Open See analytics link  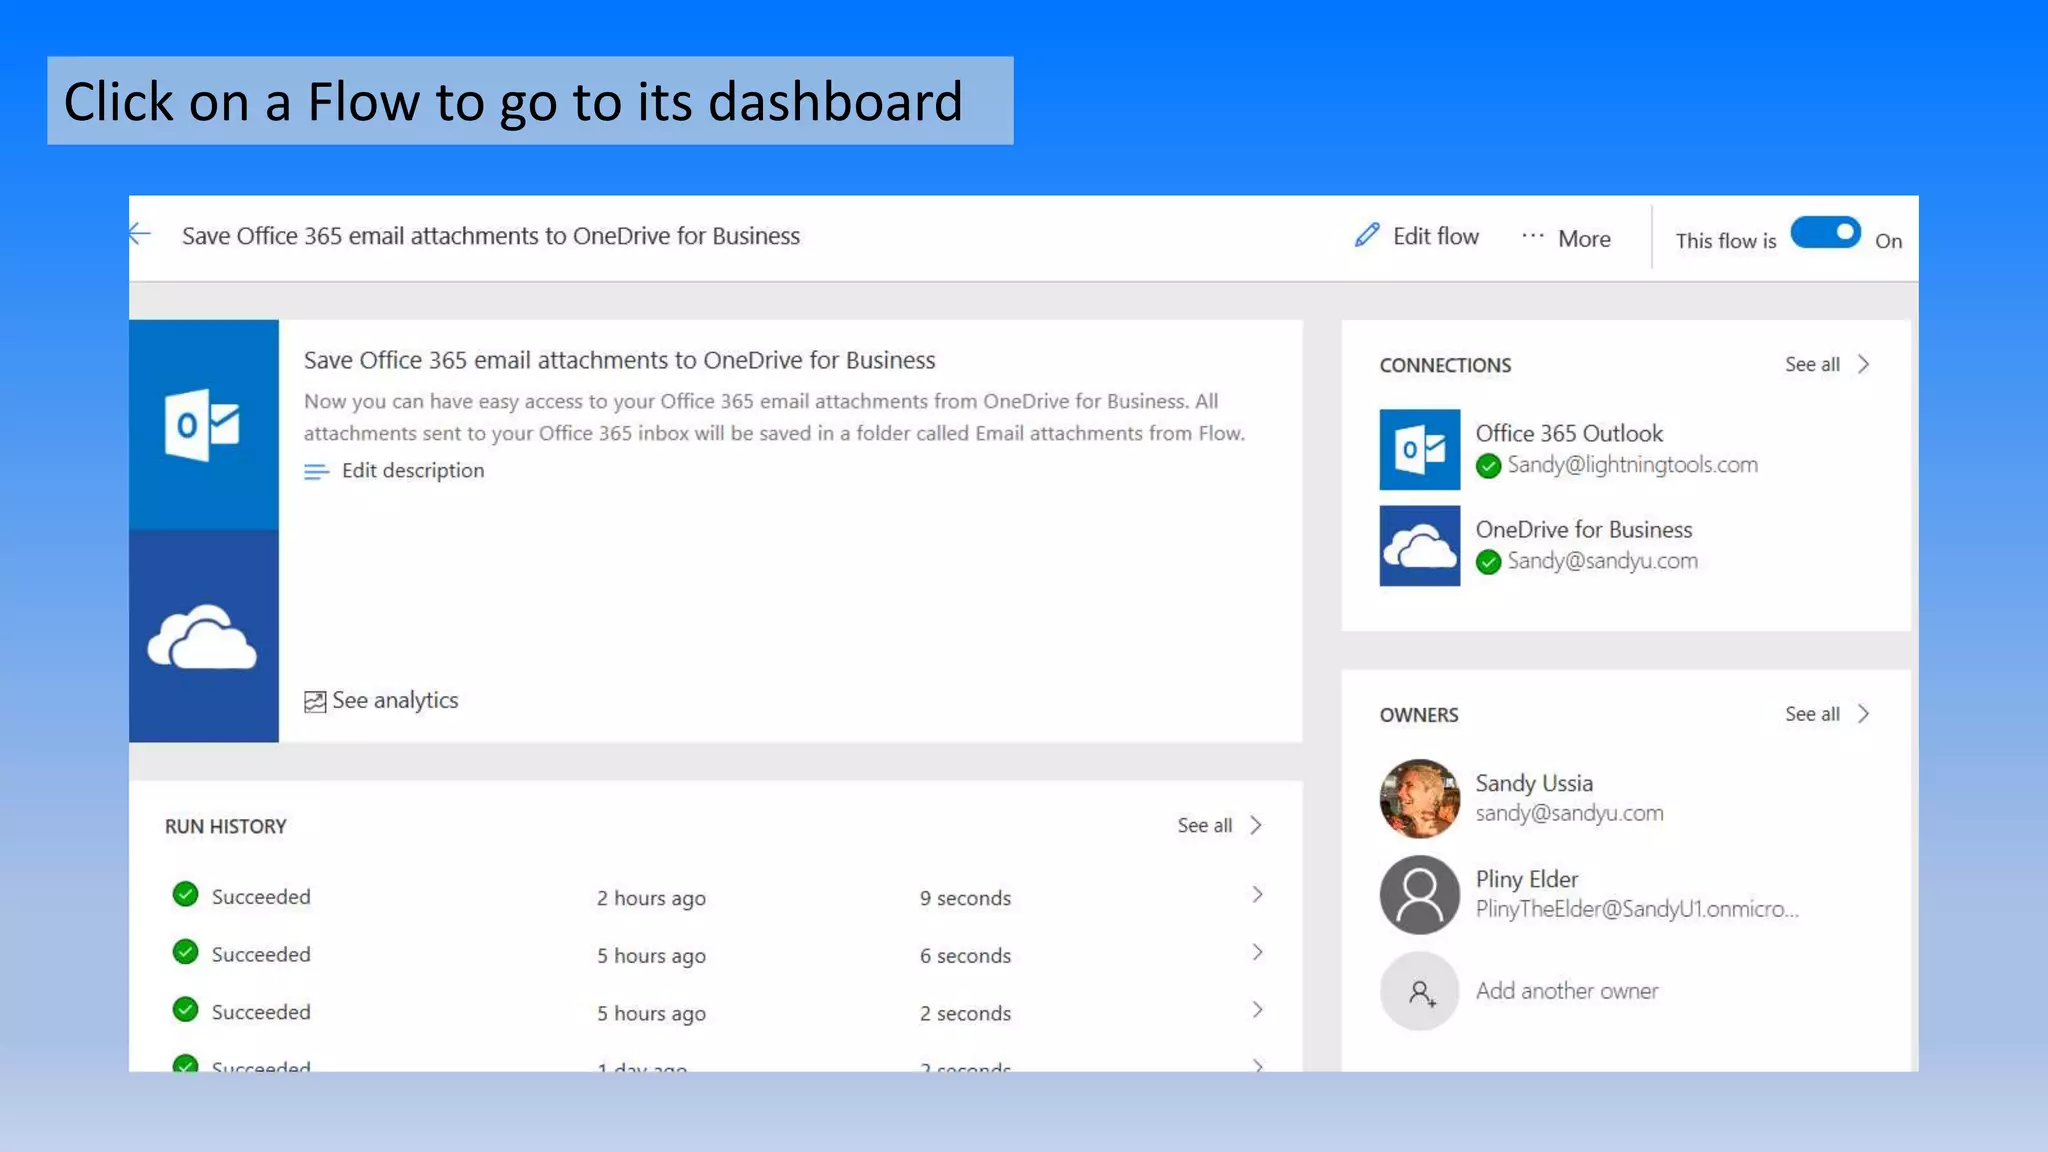(395, 700)
